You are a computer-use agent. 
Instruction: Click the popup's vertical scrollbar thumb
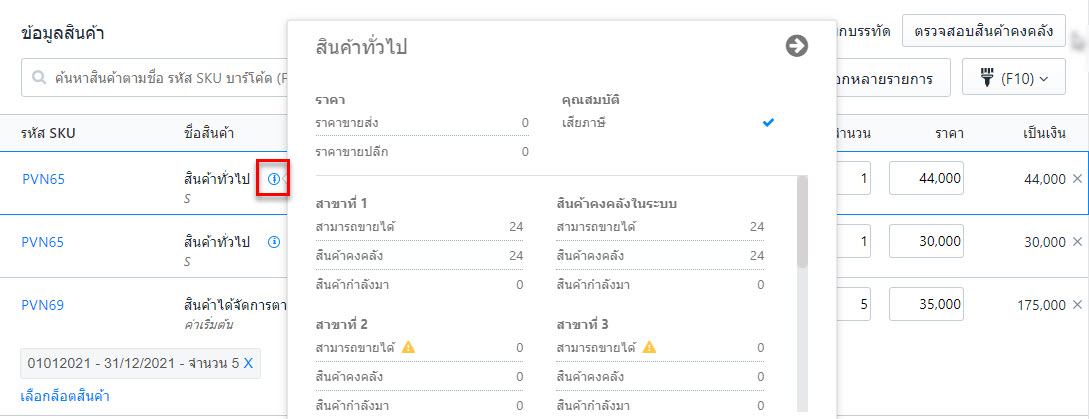point(802,222)
